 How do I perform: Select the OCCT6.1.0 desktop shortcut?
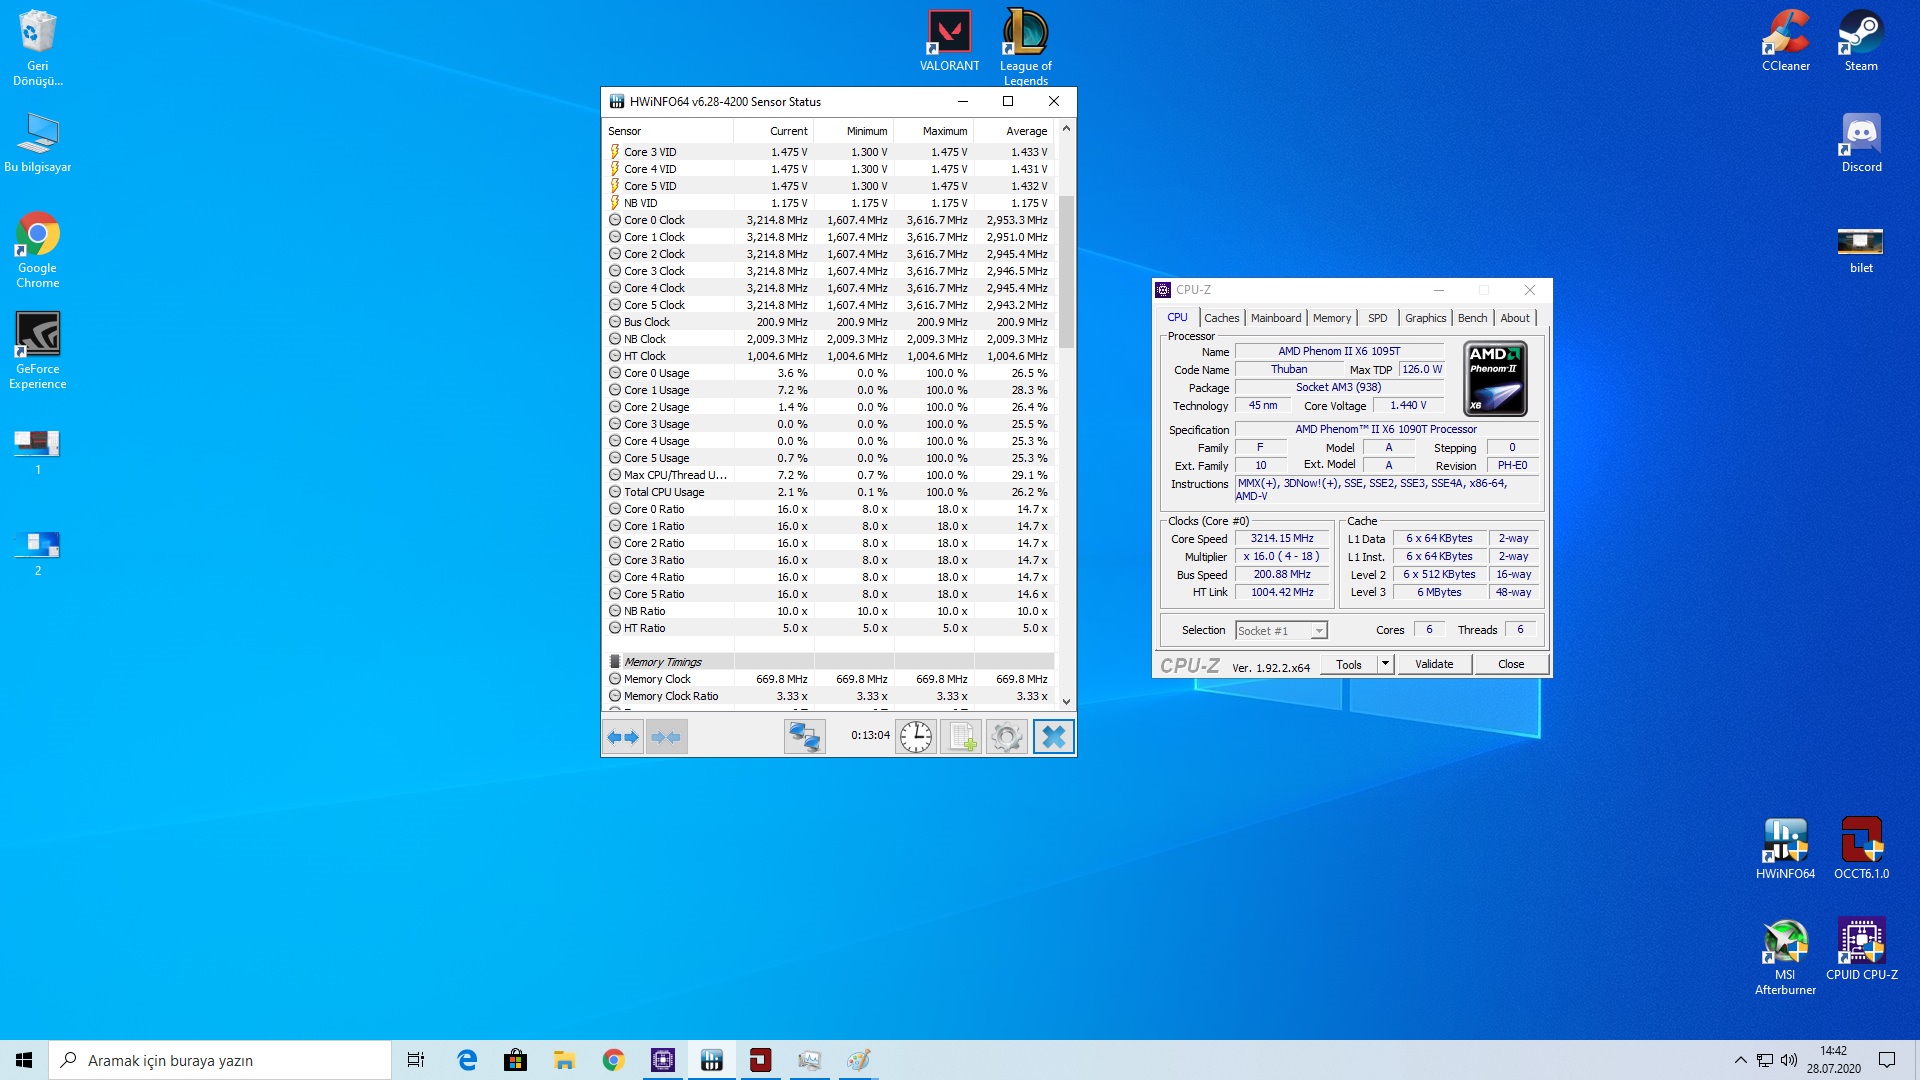(x=1861, y=849)
